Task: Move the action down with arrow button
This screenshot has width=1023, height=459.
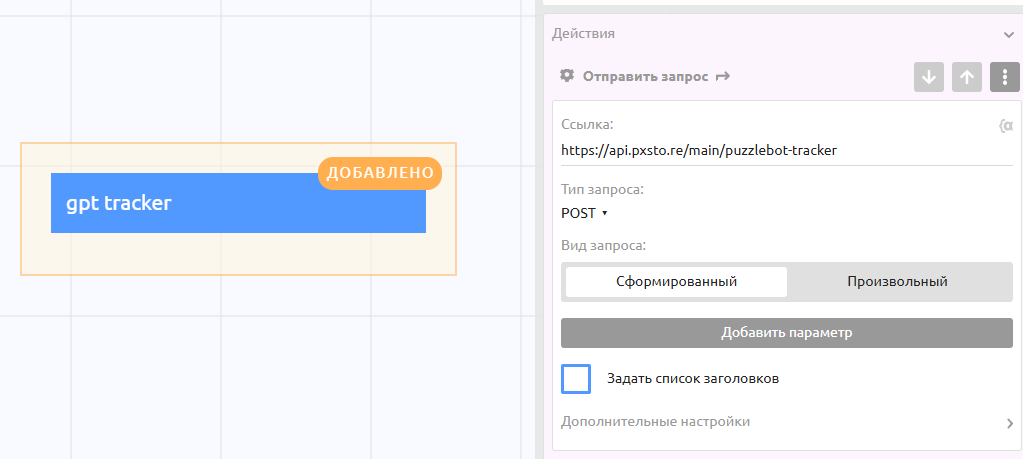Action: click(x=929, y=77)
